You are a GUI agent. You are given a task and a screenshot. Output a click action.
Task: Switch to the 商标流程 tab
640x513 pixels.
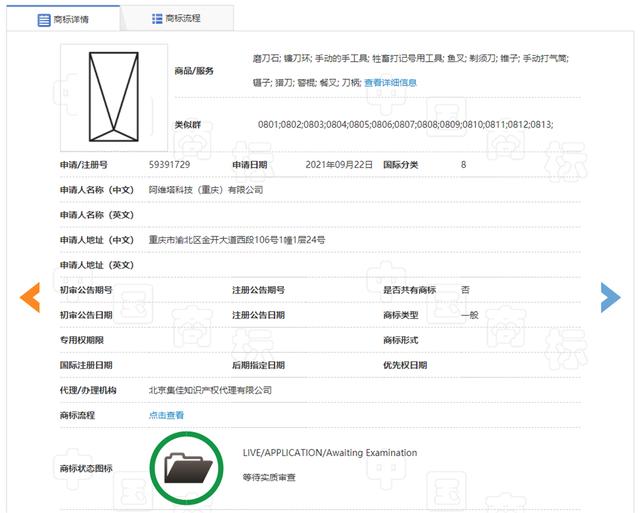[177, 18]
